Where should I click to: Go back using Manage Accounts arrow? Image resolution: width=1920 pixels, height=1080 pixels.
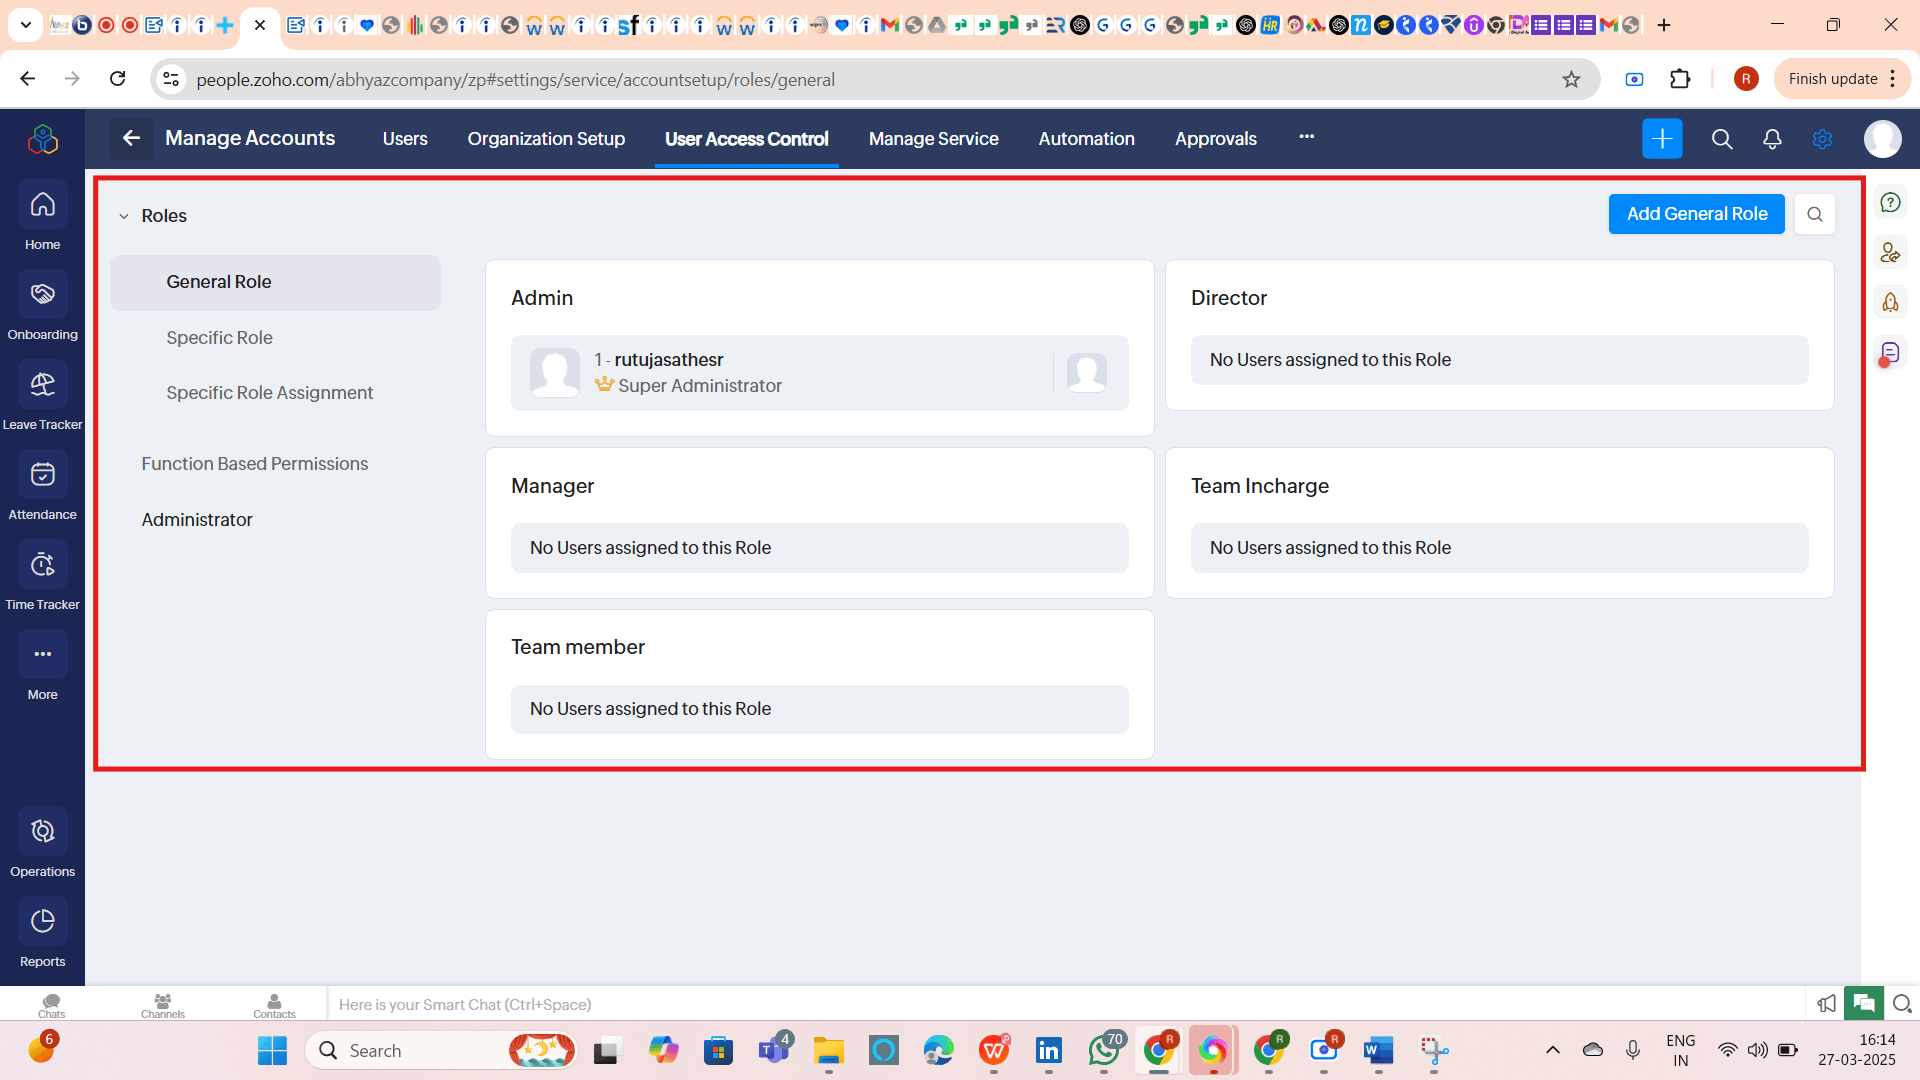click(x=131, y=138)
